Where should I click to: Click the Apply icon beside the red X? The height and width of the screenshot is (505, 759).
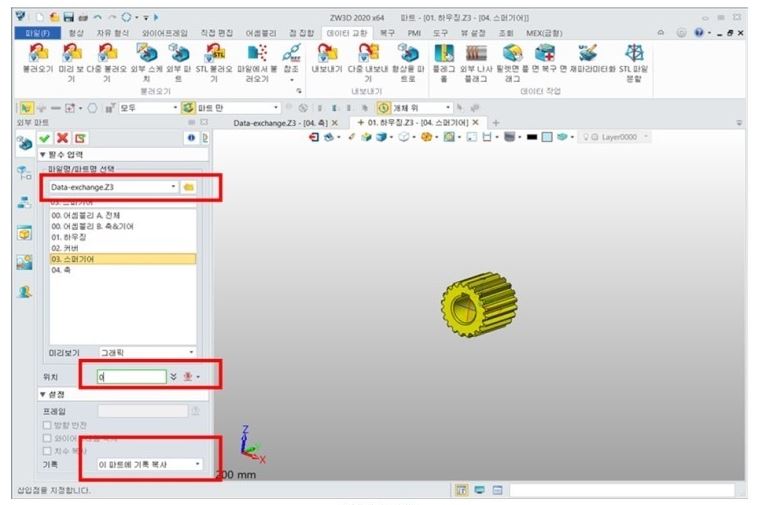point(80,138)
